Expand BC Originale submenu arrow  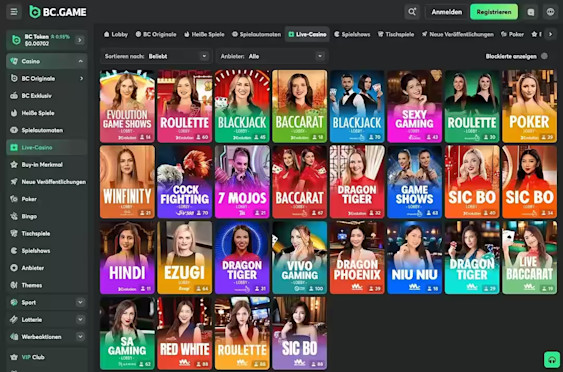(82, 78)
